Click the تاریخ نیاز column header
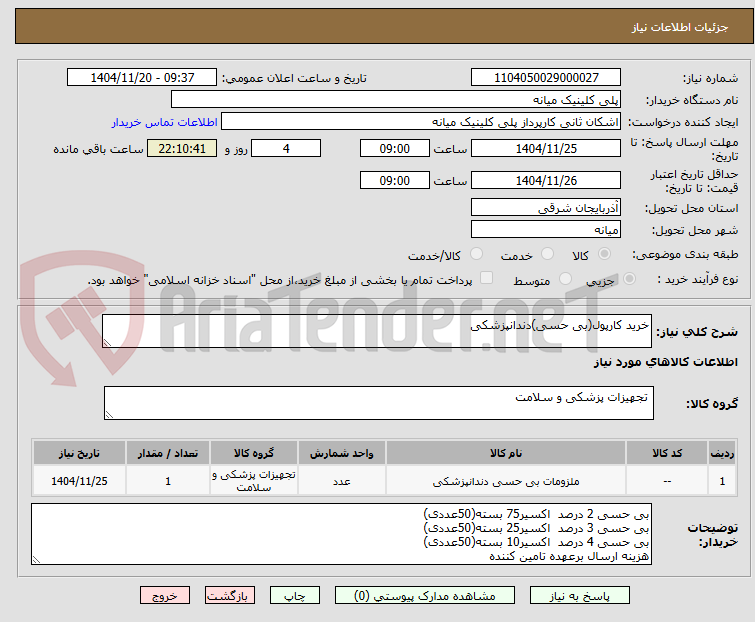 79,453
